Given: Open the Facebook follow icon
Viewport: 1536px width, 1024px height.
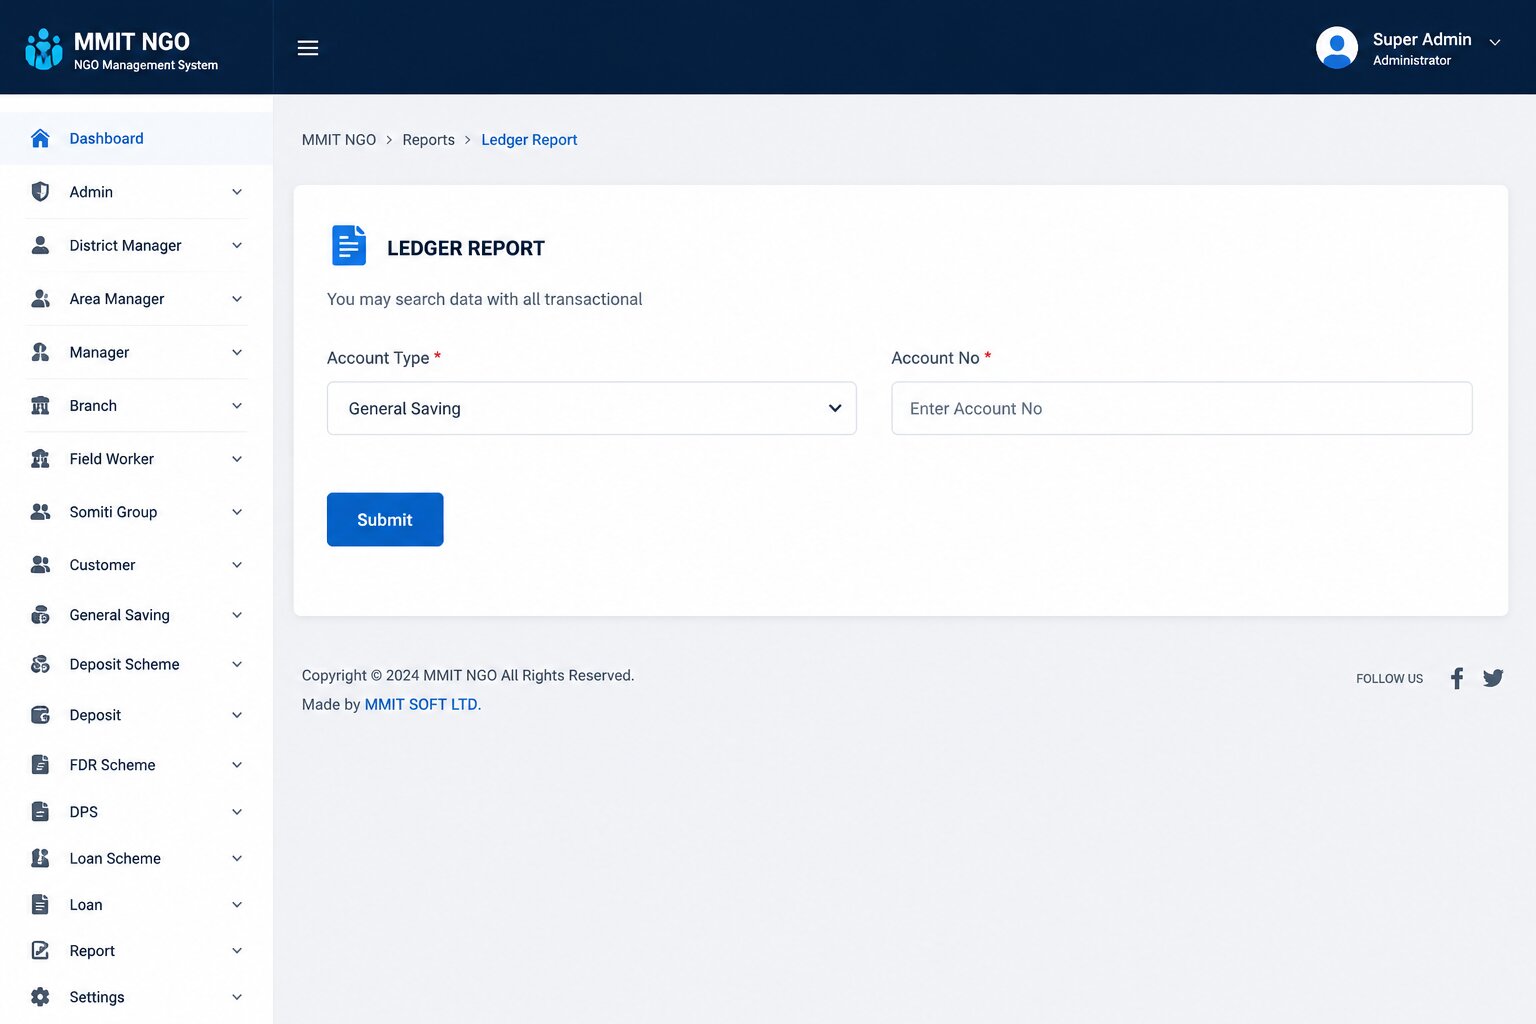Looking at the screenshot, I should (1457, 678).
